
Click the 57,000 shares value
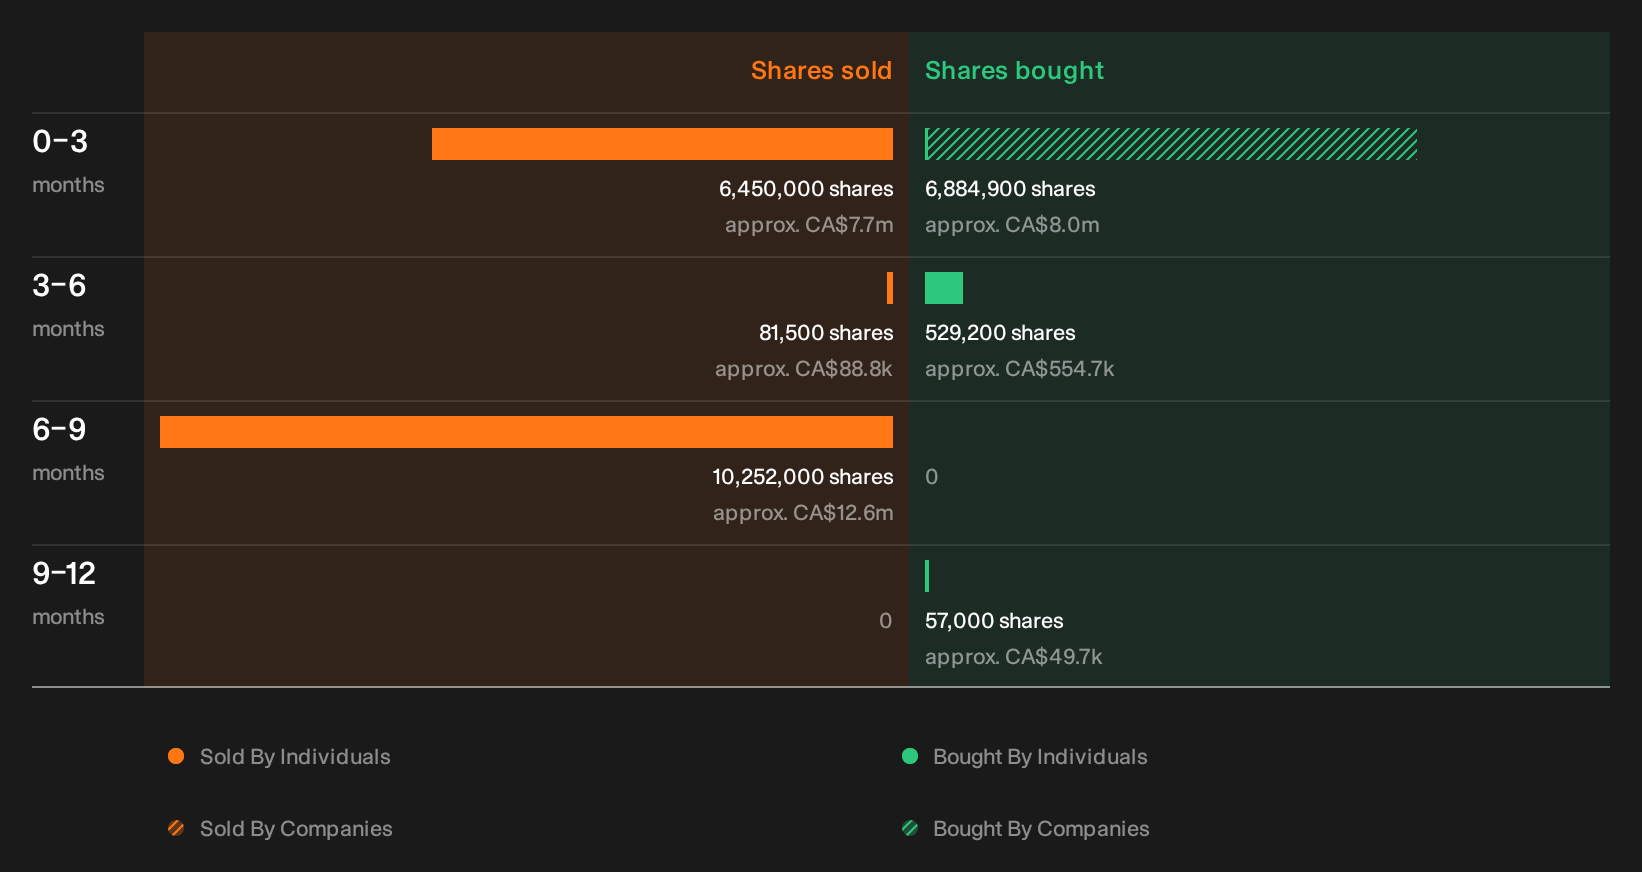click(x=994, y=621)
